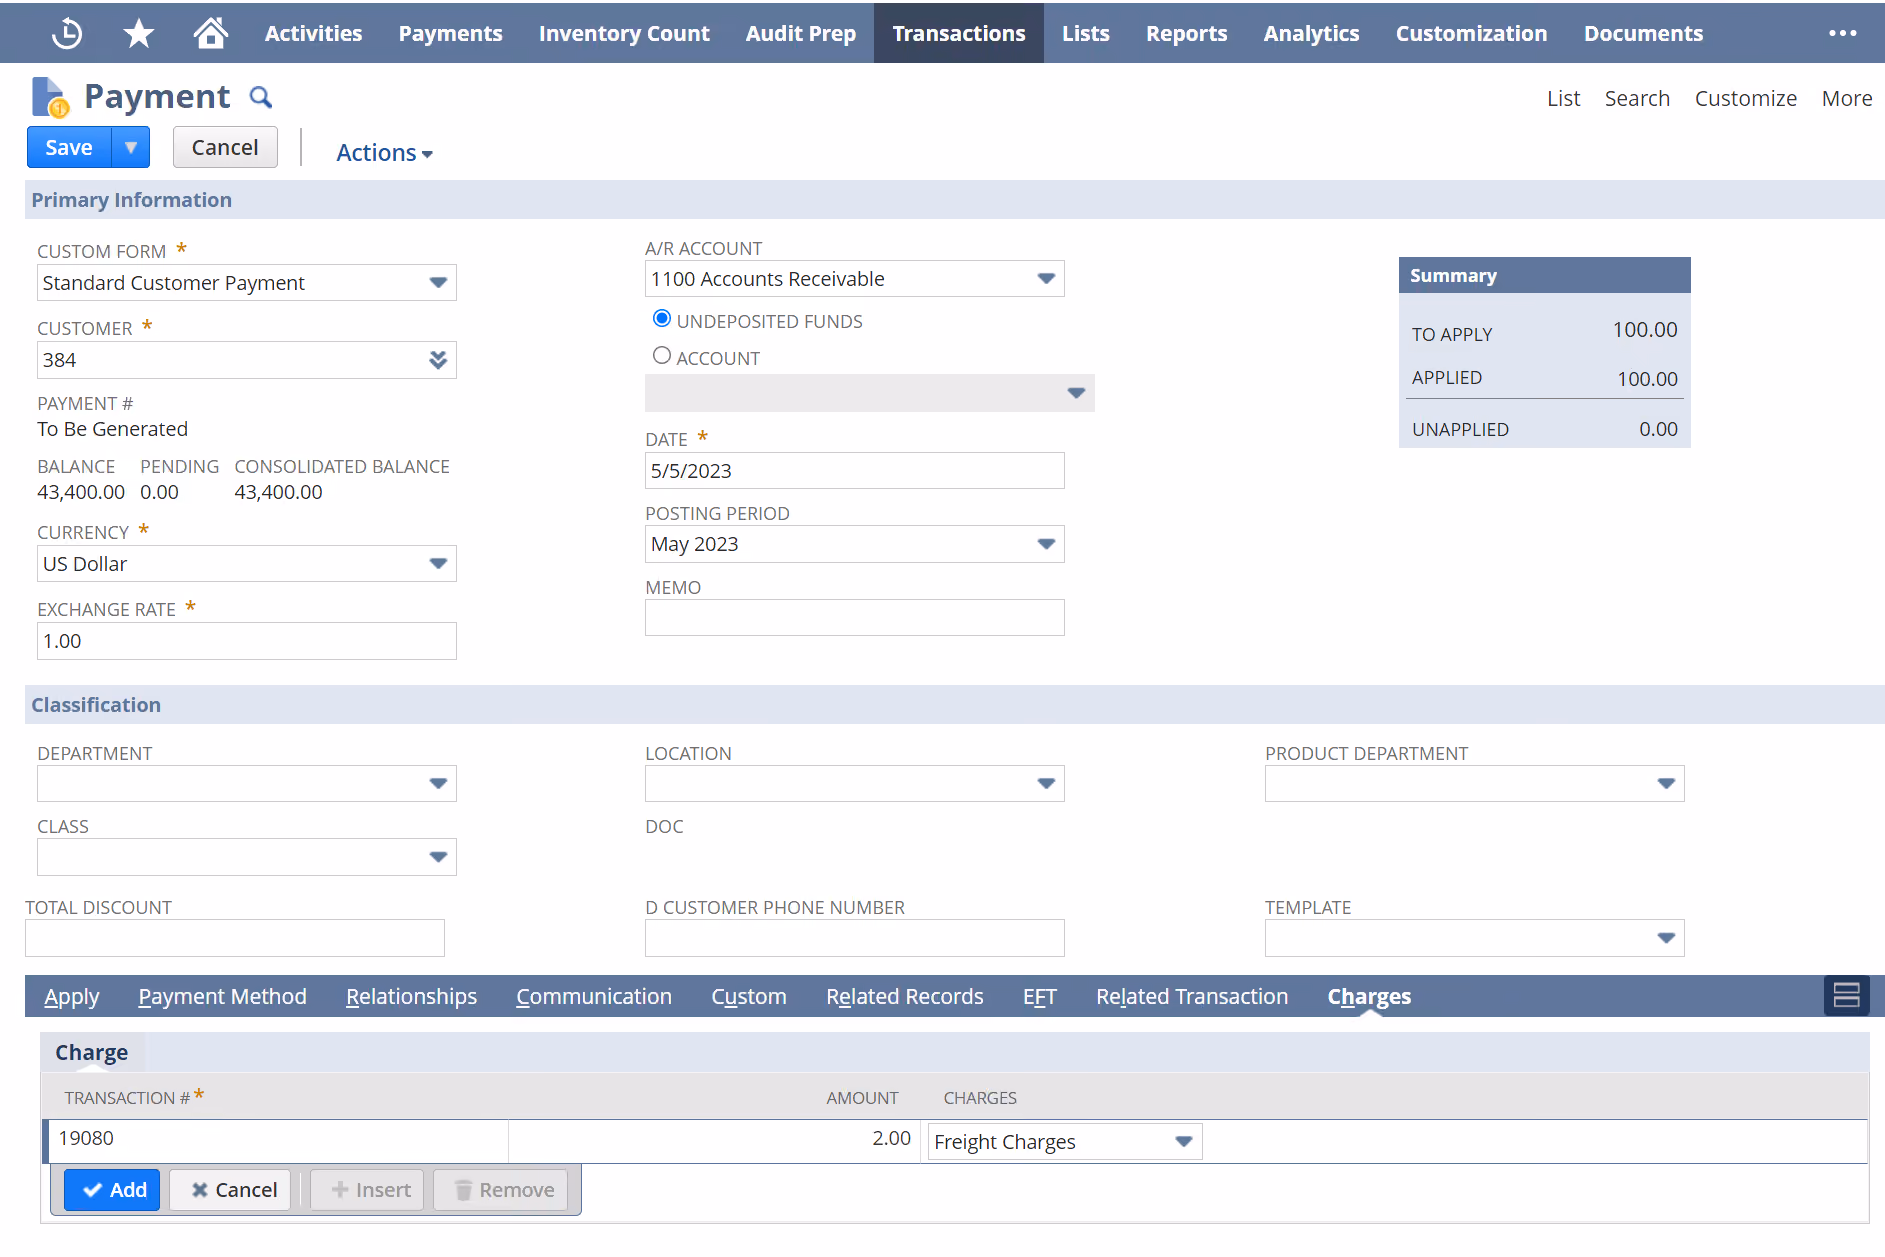Select the Account radio option
Image resolution: width=1885 pixels, height=1257 pixels.
pyautogui.click(x=661, y=355)
